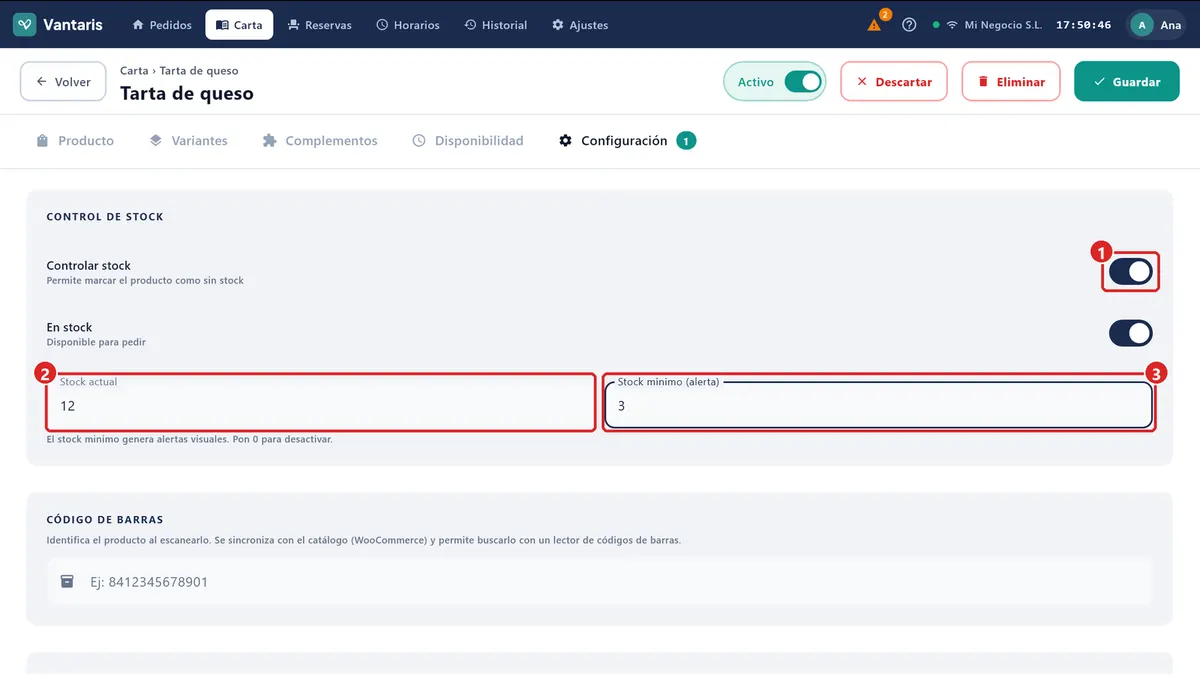1200x692 pixels.
Task: Click the Tarta de queso page title
Action: pyautogui.click(x=187, y=93)
